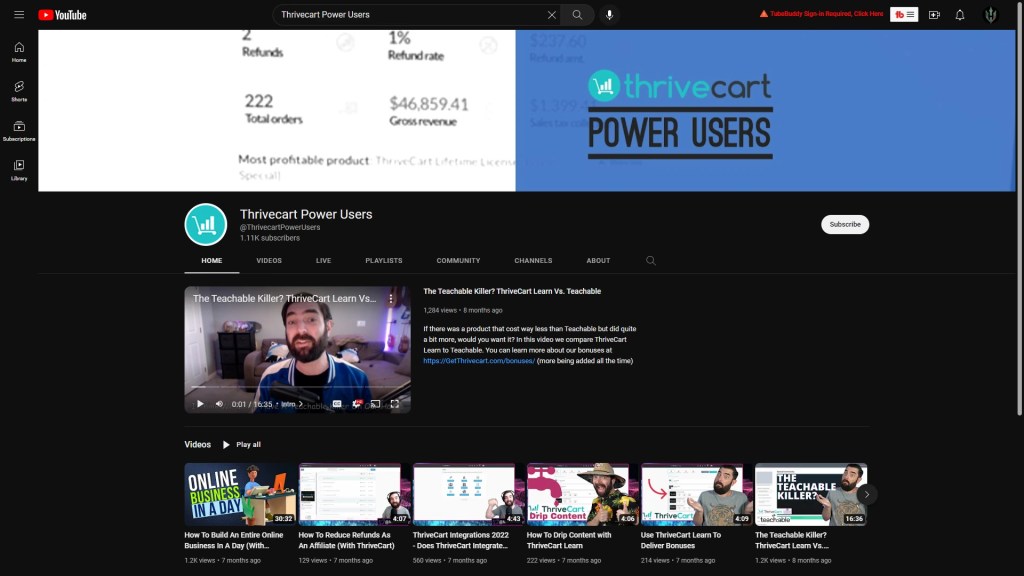Go to Shorts in sidebar

(19, 91)
